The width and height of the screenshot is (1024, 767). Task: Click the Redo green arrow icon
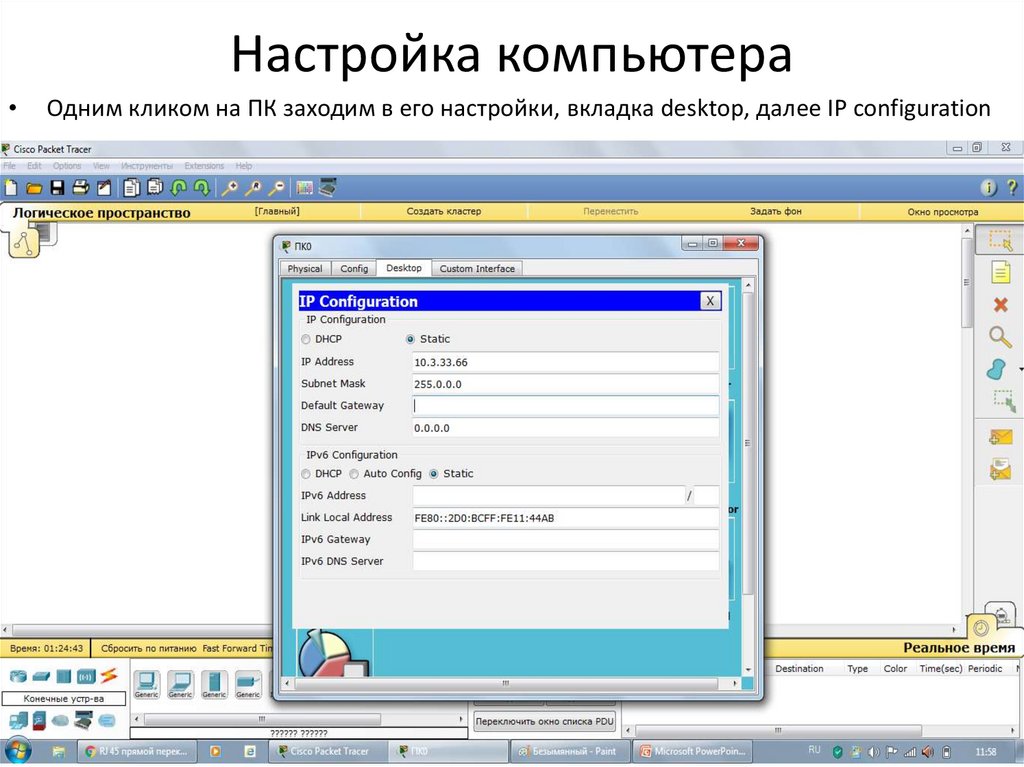202,188
